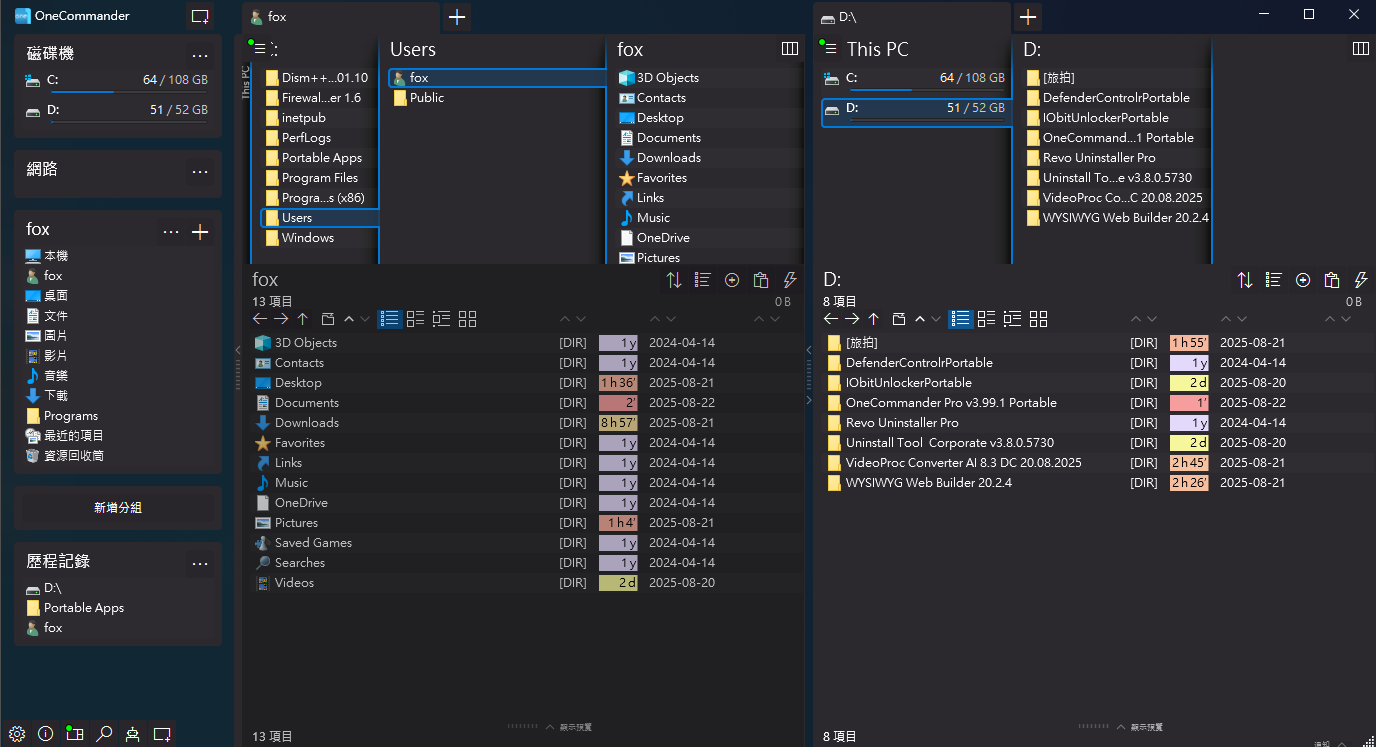The image size is (1376, 747).
Task: Click C: drive usage bar in 磁碟機 panel
Action: point(128,92)
